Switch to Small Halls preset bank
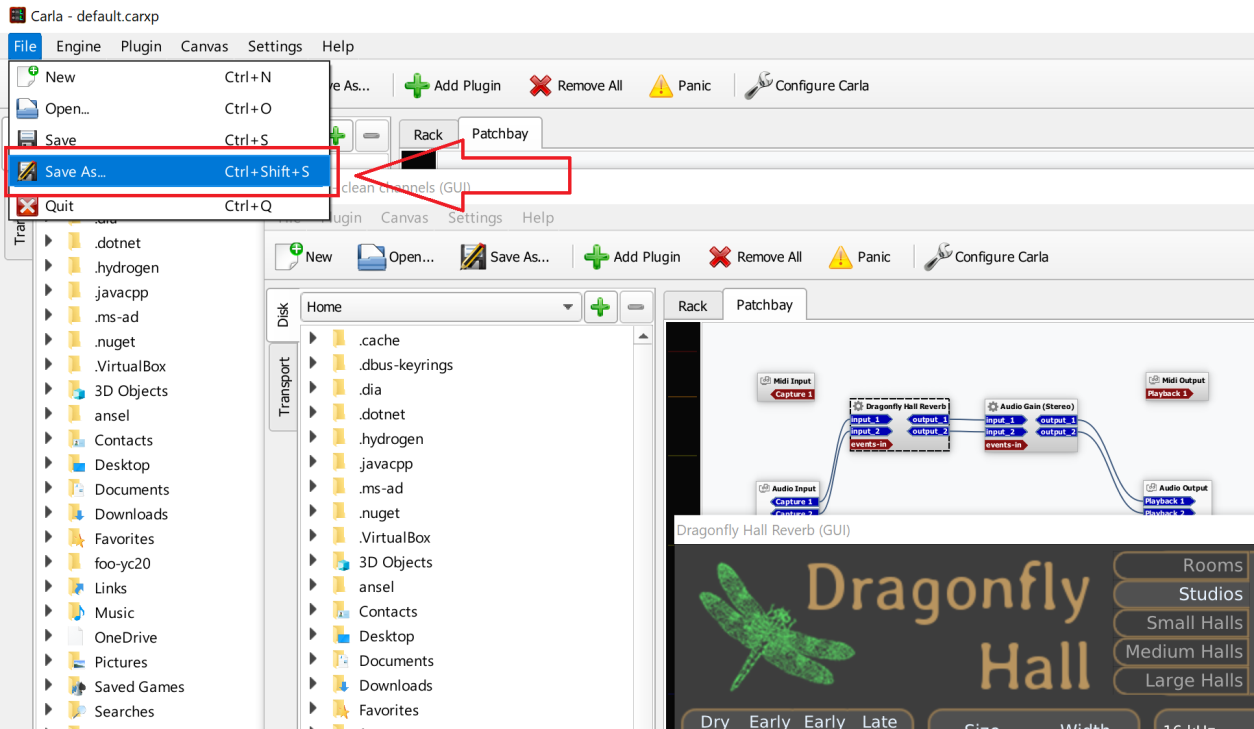 pyautogui.click(x=1180, y=623)
